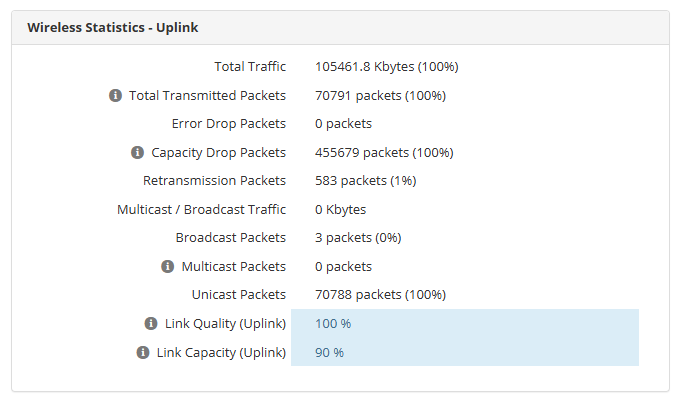Click the 70788 packets unicast value
This screenshot has width=697, height=404.
pyautogui.click(x=380, y=295)
